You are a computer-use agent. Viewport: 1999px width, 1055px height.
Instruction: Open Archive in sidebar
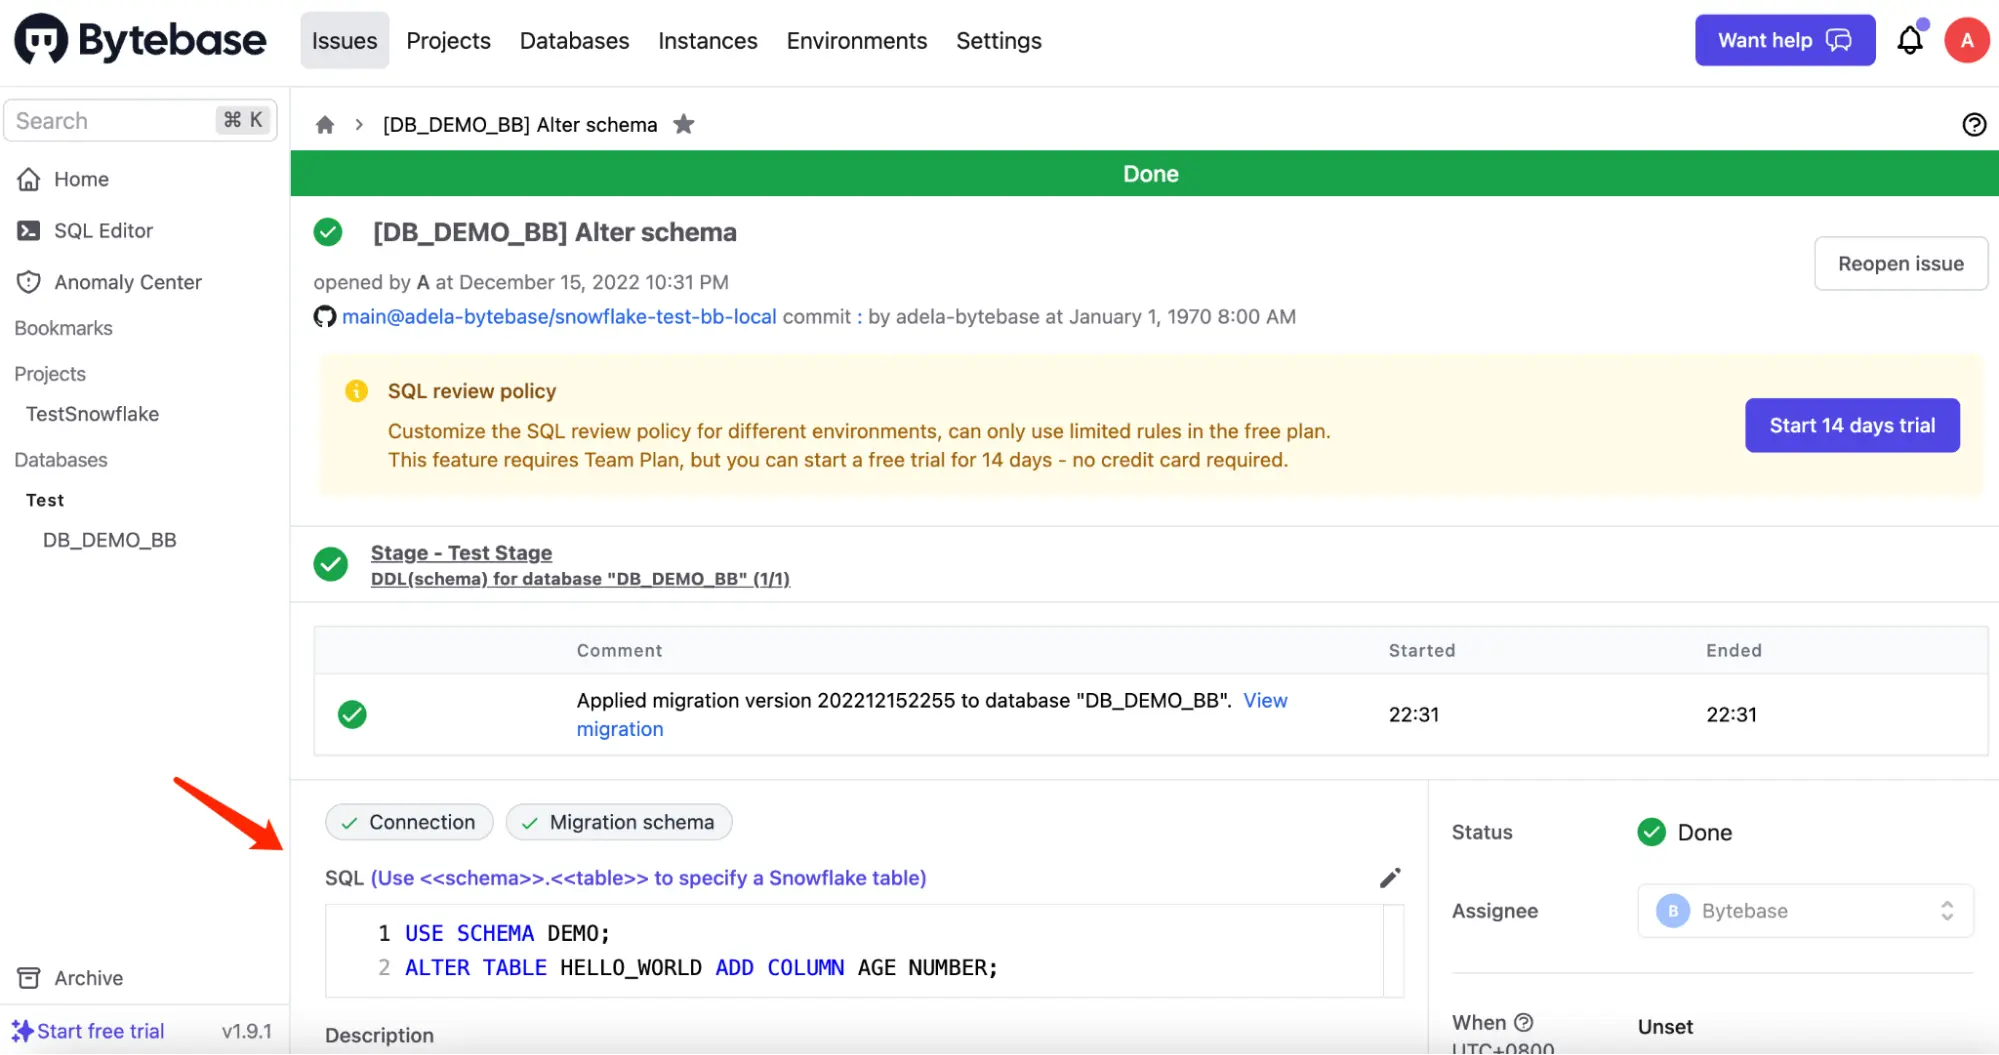(x=88, y=978)
